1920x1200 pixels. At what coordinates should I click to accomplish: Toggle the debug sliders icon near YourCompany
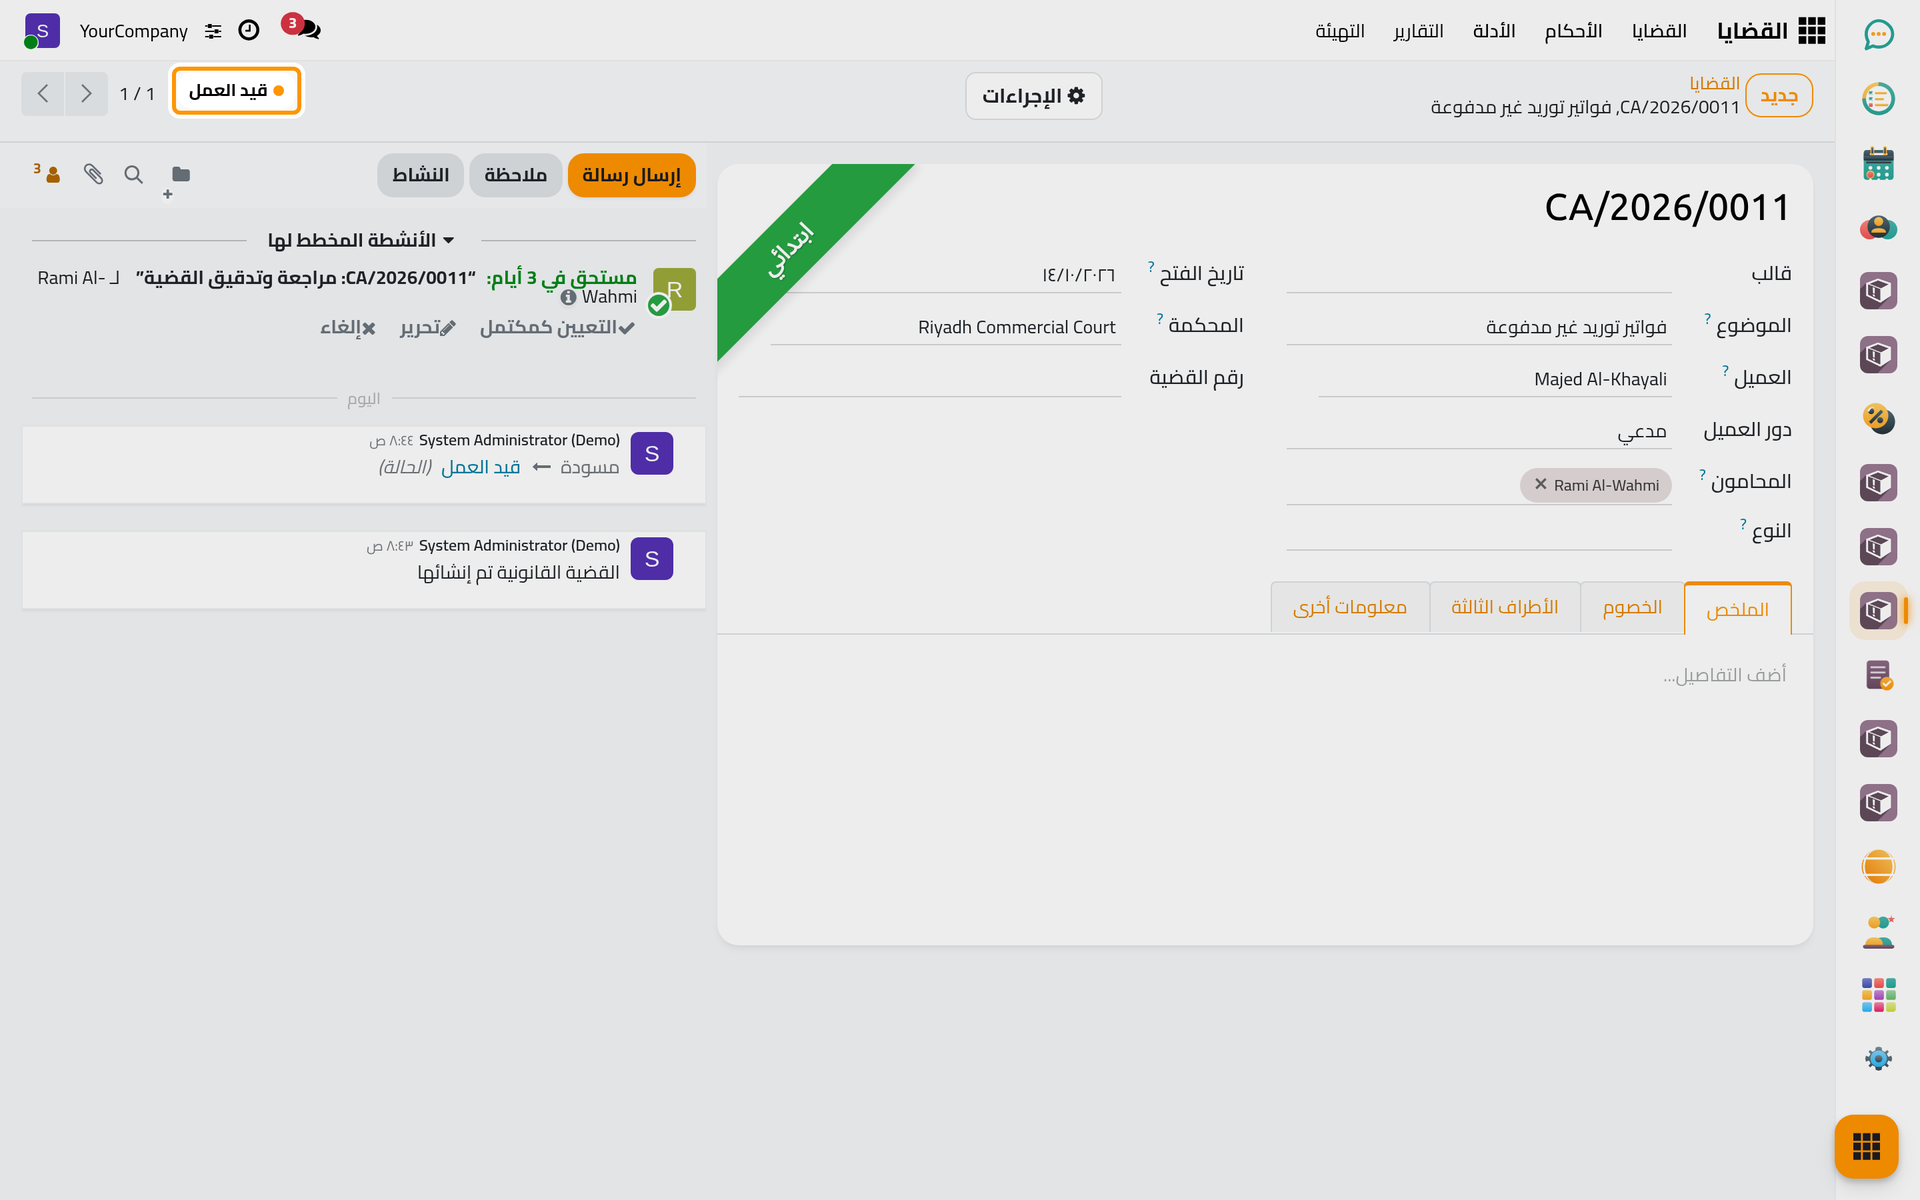[213, 31]
